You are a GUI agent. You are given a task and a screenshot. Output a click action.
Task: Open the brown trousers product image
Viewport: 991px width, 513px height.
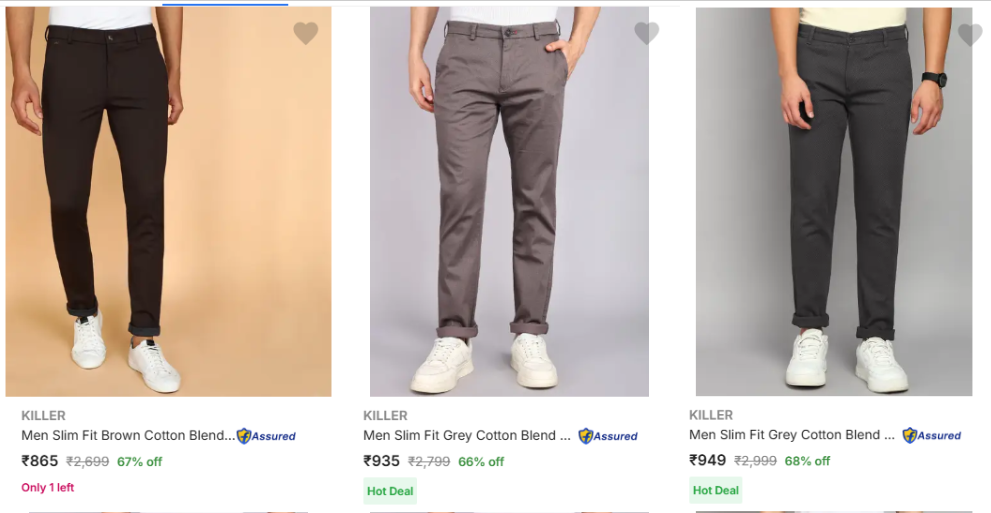[x=168, y=200]
